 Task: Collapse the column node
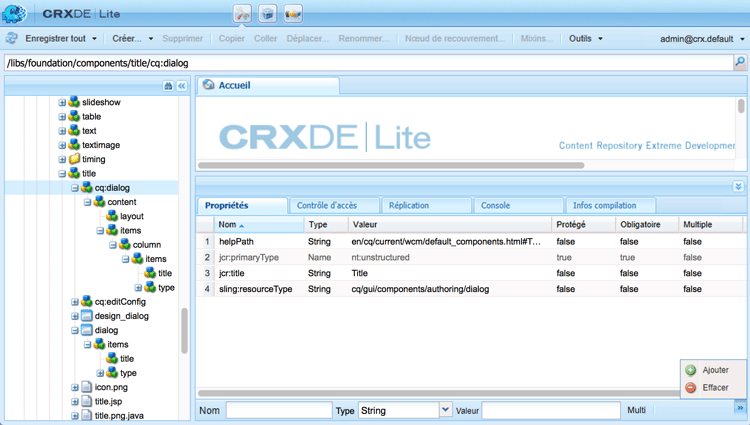click(113, 245)
